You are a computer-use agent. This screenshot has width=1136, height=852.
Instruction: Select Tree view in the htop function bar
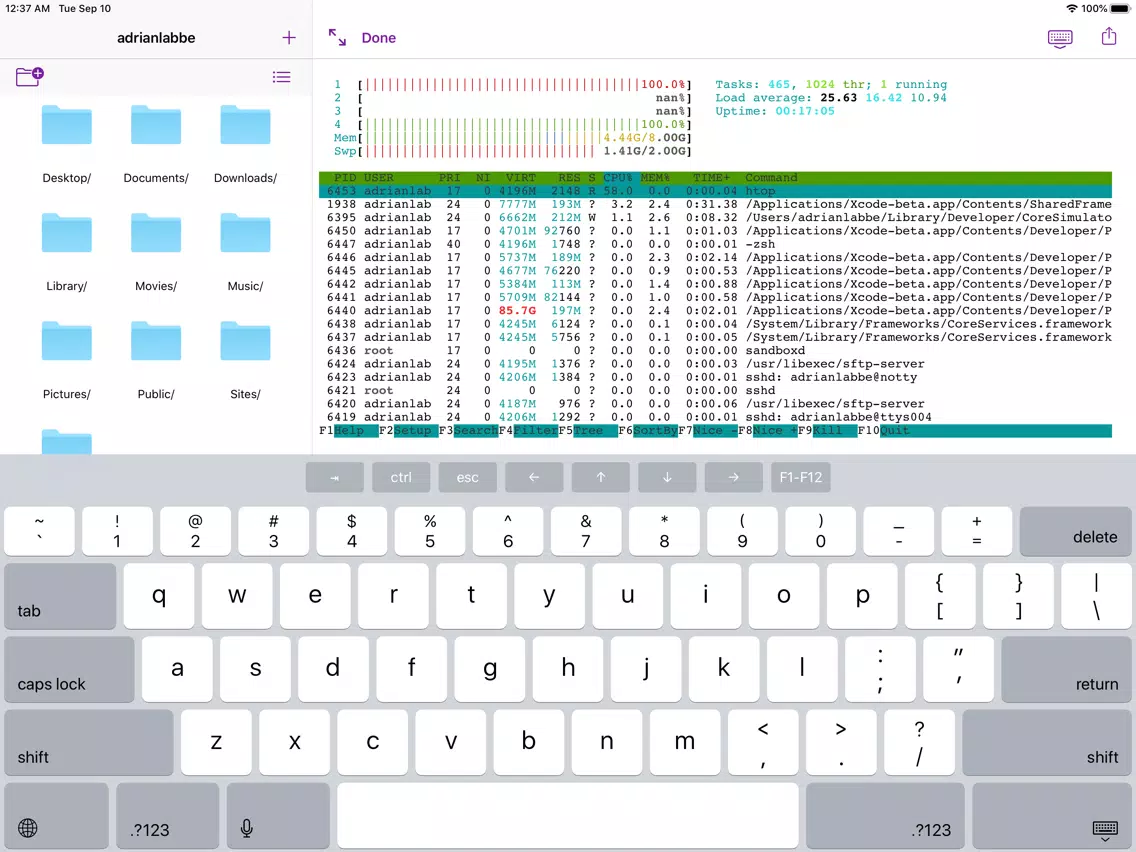tap(588, 430)
